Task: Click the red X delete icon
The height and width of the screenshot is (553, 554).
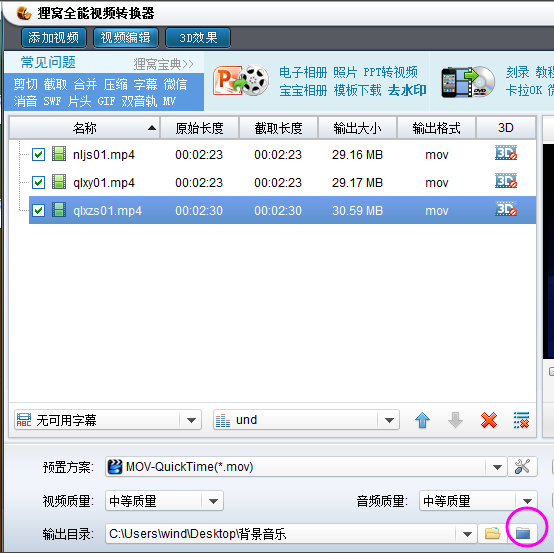Action: pyautogui.click(x=489, y=420)
